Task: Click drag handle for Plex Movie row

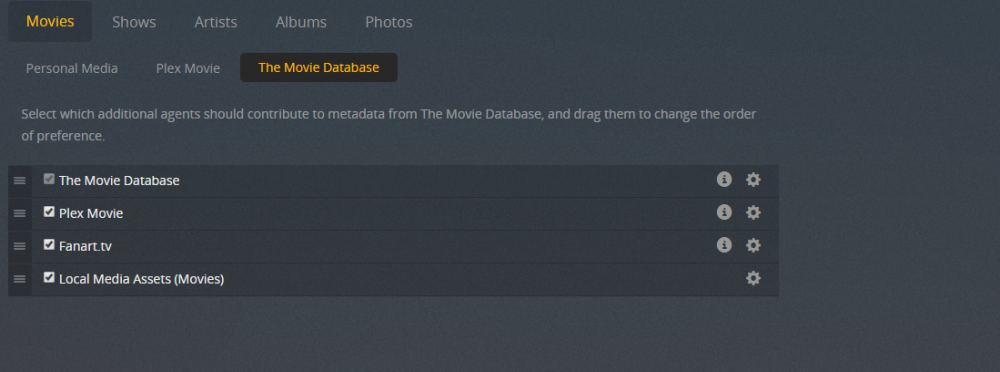Action: (20, 214)
